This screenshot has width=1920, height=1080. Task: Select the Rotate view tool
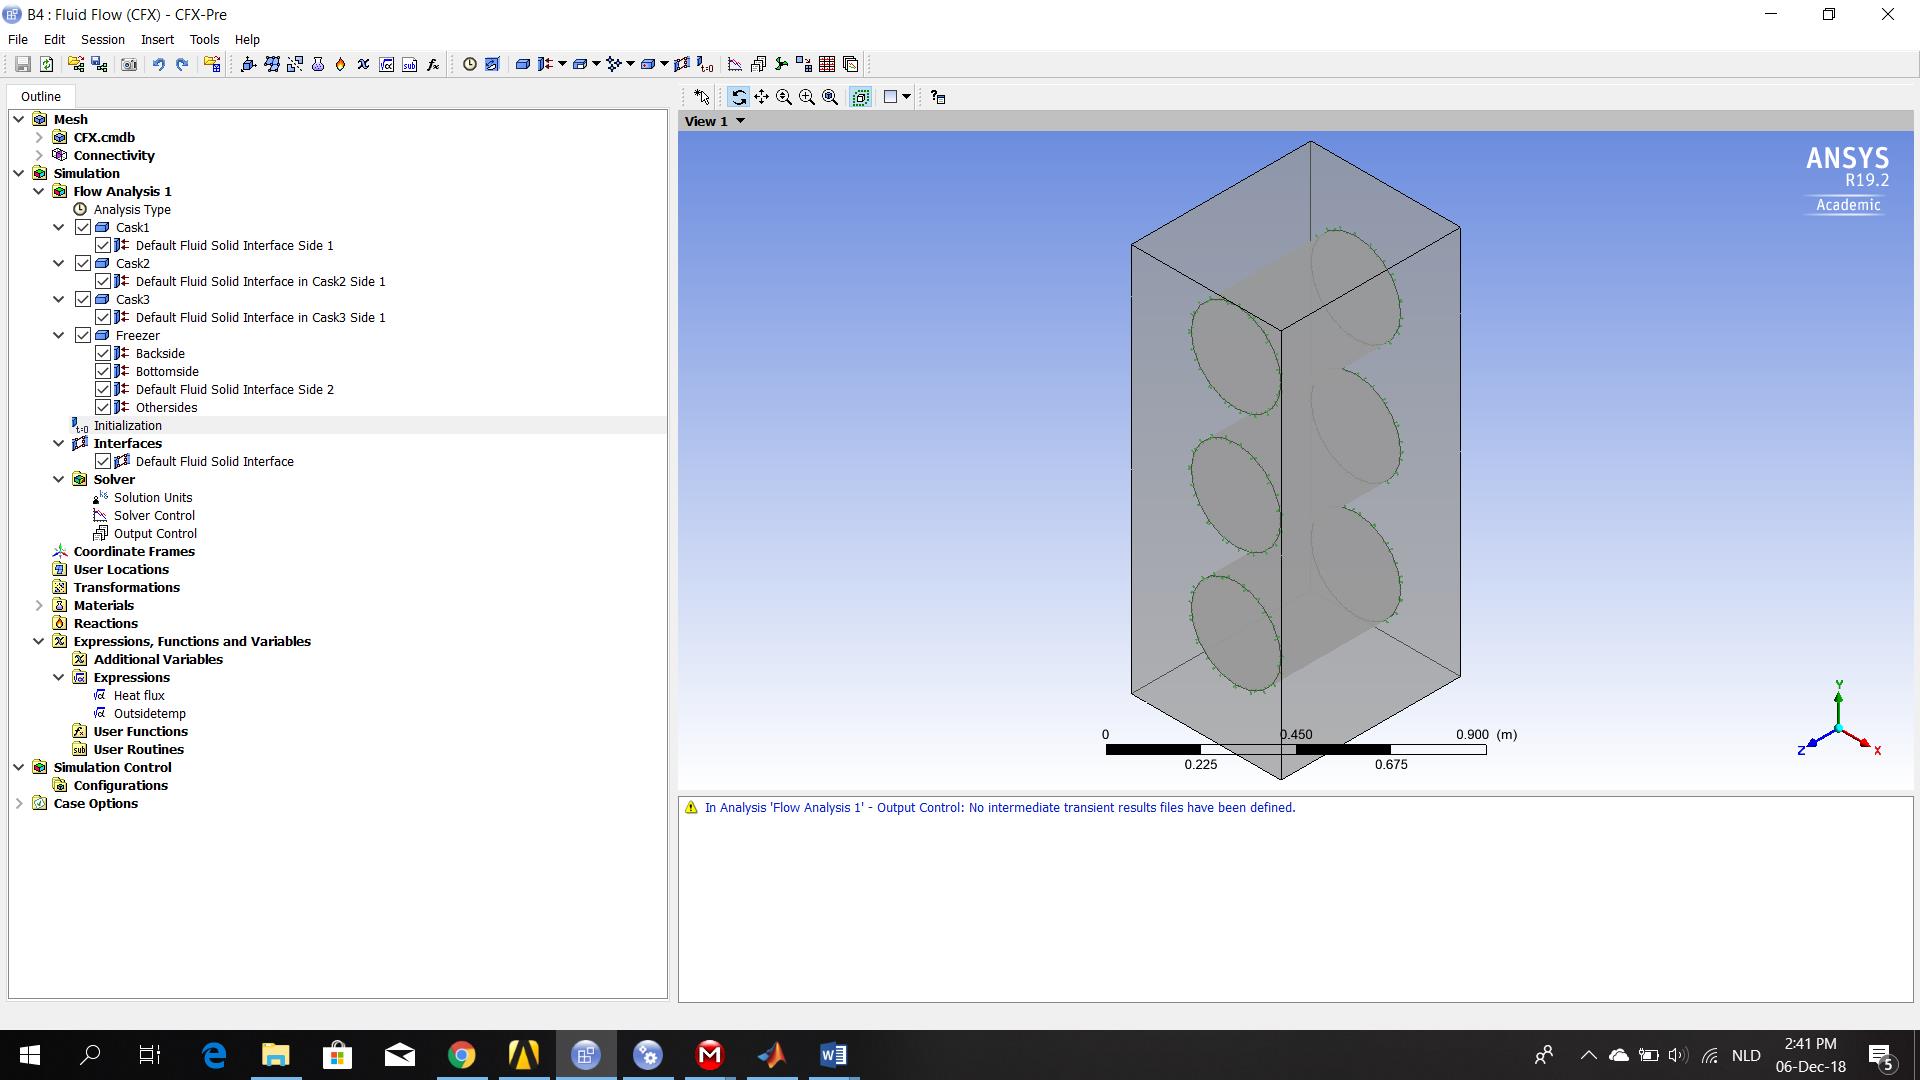738,97
